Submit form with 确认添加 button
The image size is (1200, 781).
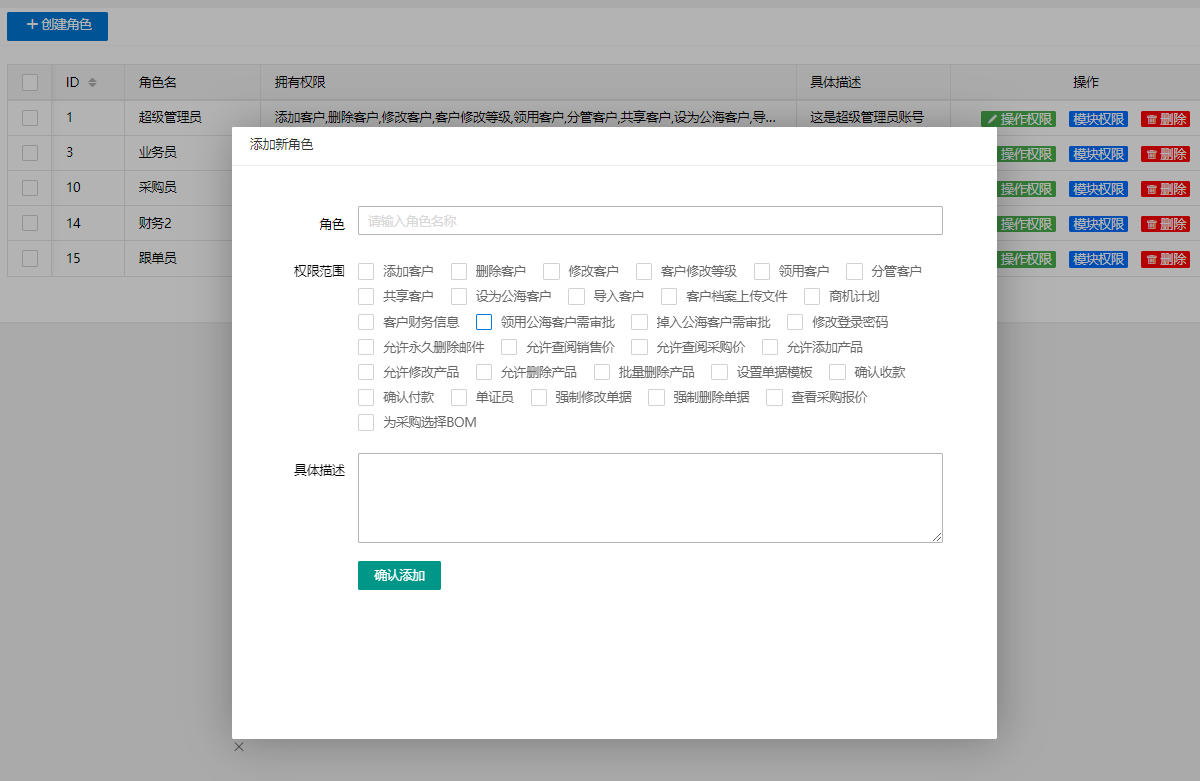tap(399, 576)
